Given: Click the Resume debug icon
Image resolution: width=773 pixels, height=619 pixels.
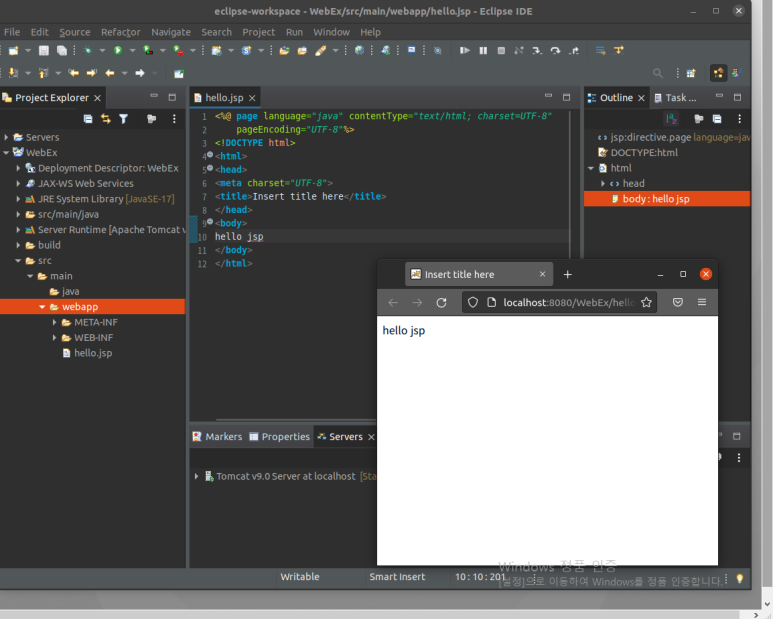Looking at the screenshot, I should tap(464, 50).
